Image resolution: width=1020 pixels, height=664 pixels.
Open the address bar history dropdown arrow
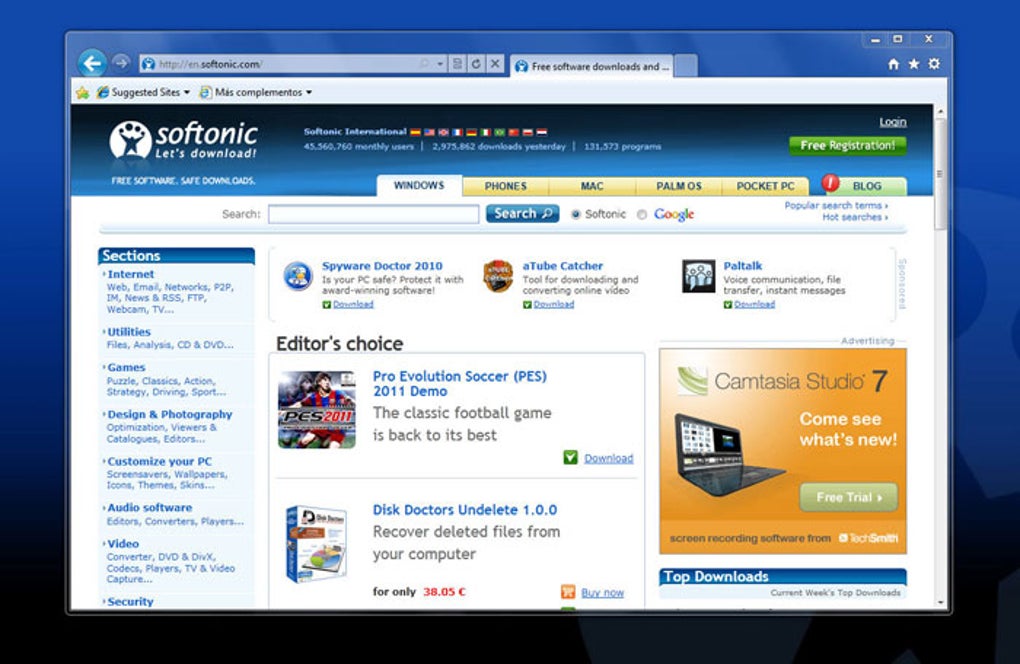[x=440, y=64]
